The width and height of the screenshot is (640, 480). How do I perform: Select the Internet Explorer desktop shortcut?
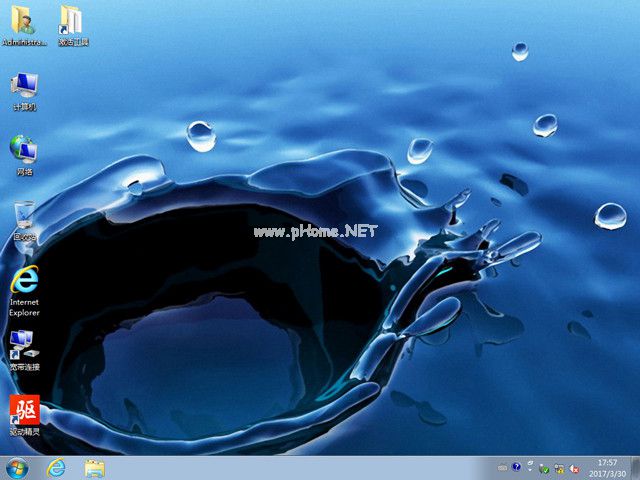pos(24,291)
